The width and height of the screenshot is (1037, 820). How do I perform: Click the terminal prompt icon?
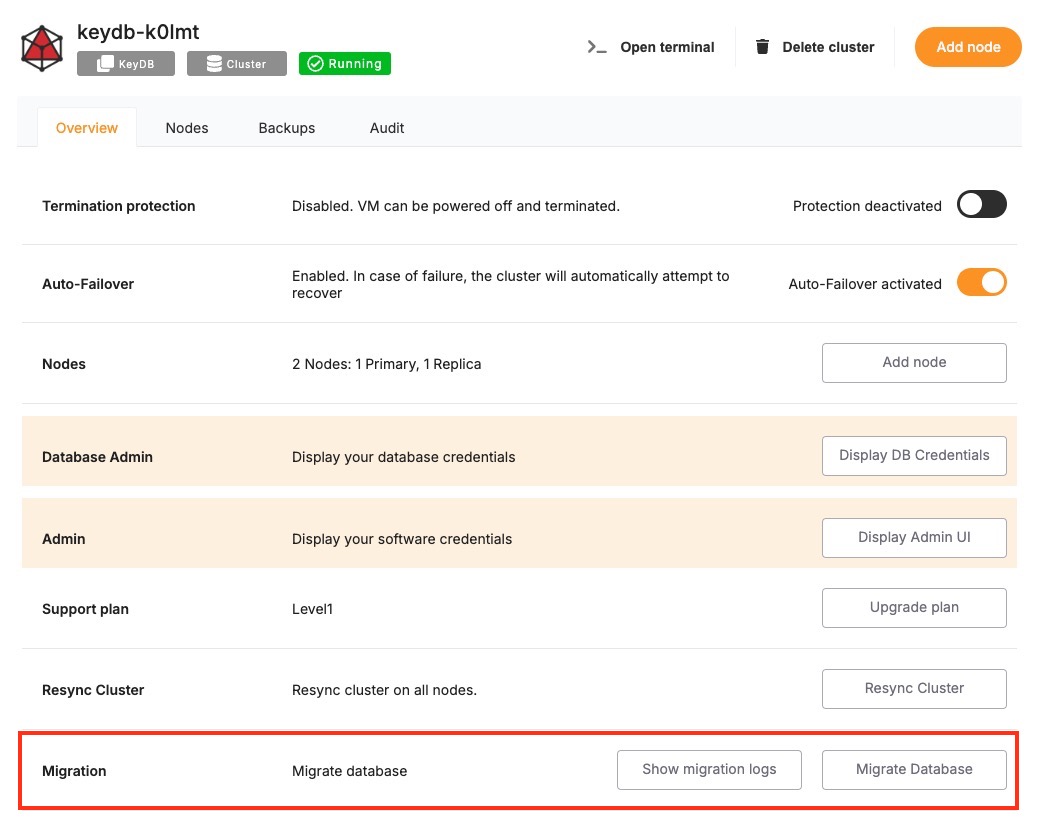[x=597, y=47]
